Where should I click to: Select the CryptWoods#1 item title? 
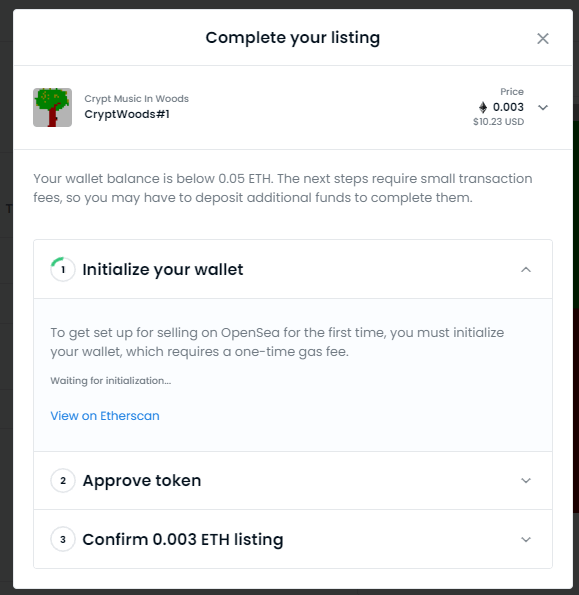tap(127, 114)
